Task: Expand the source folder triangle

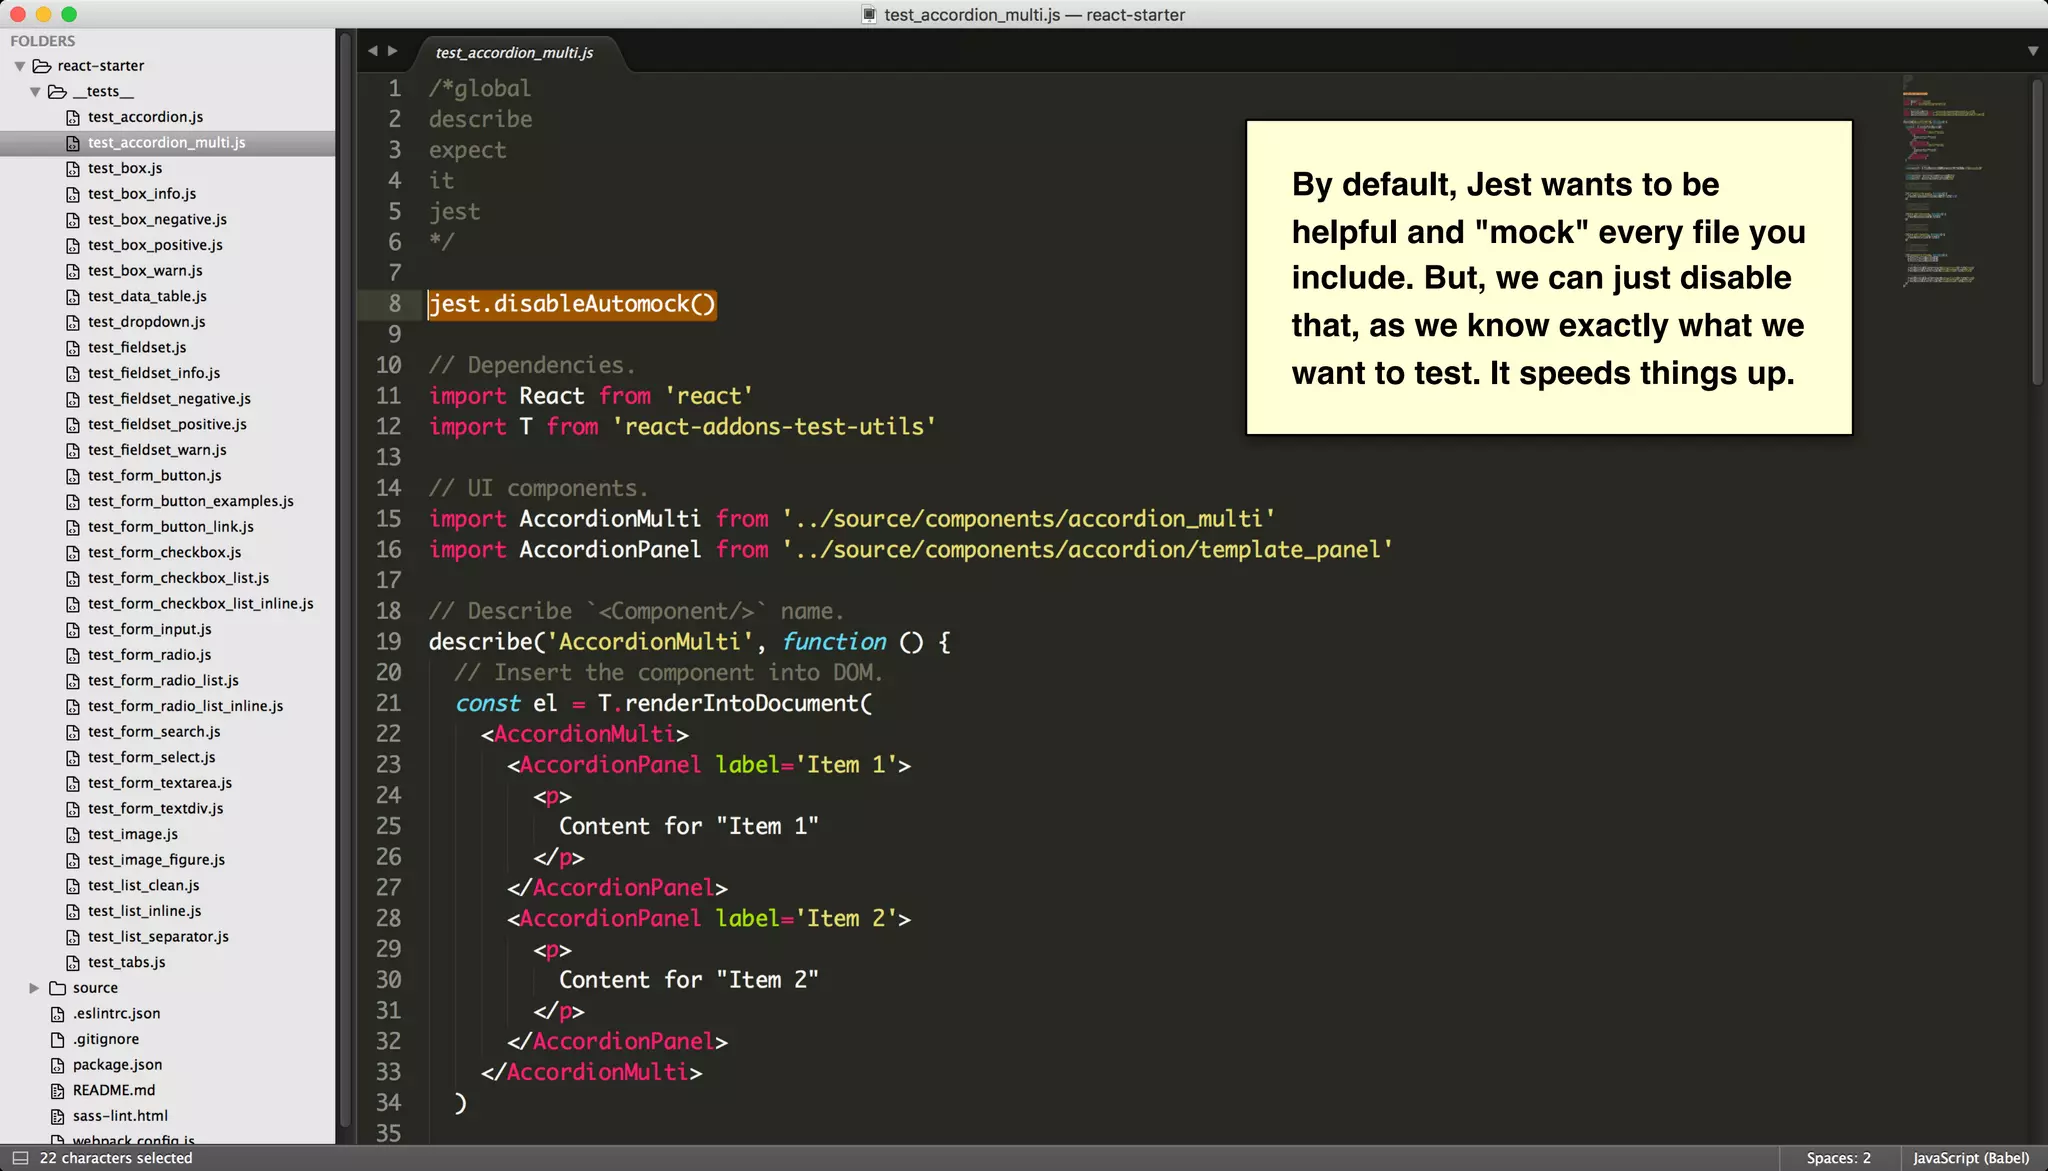Action: coord(34,988)
